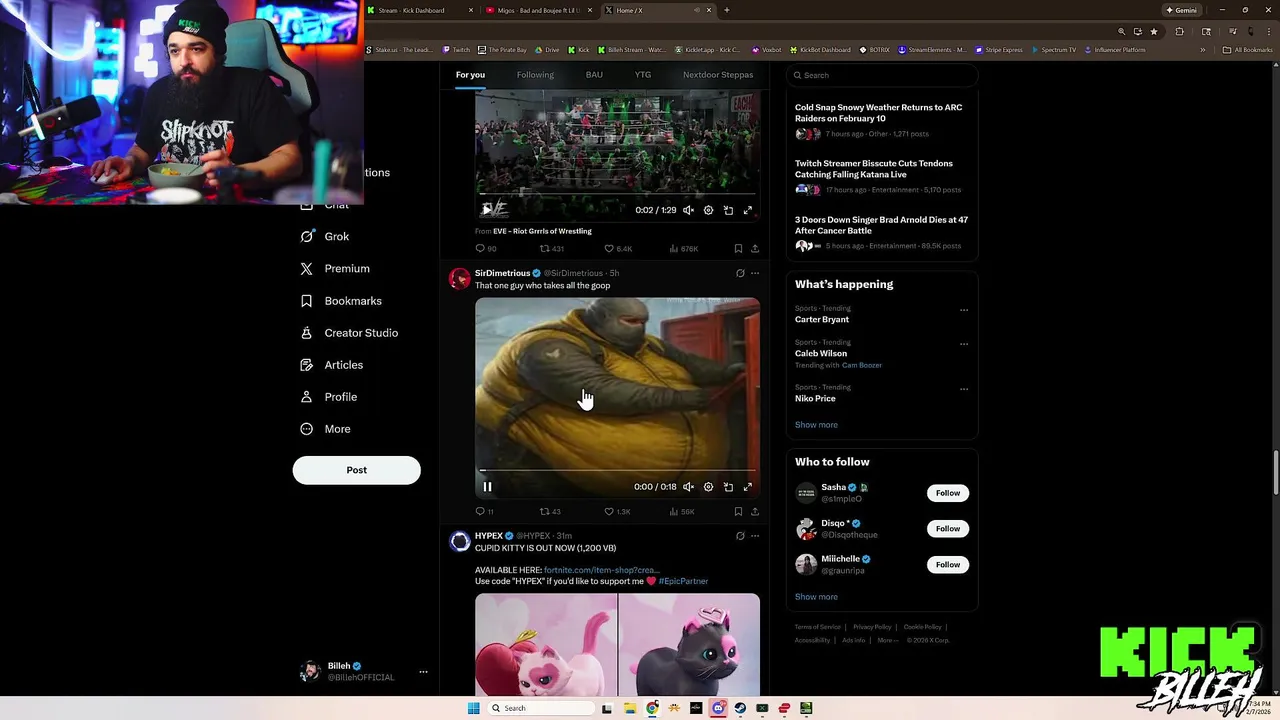Open 3 Doors Down Brad Arnold news story

(x=881, y=232)
